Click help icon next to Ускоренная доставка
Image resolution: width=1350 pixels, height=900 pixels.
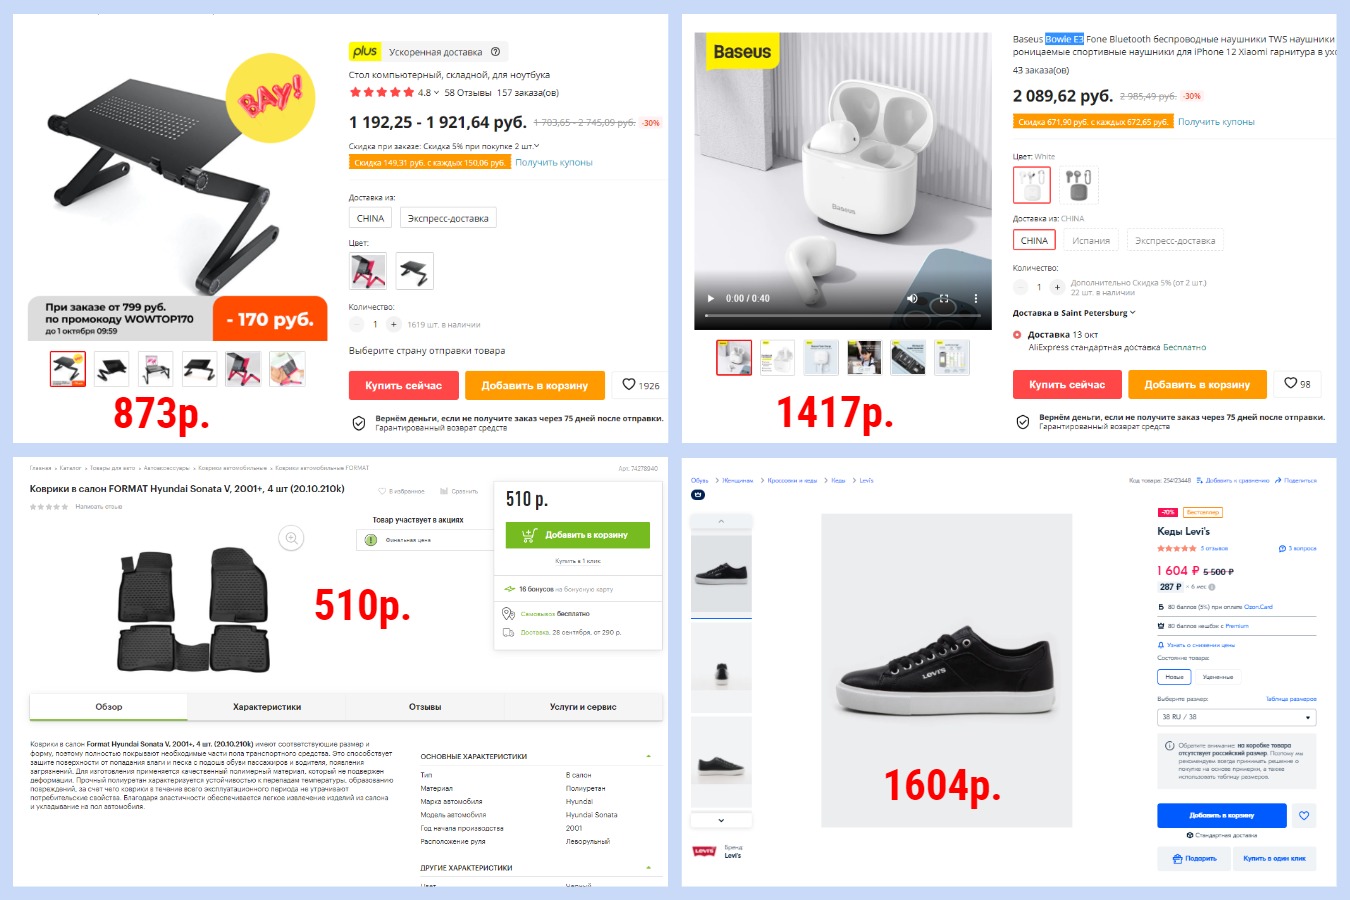(495, 51)
